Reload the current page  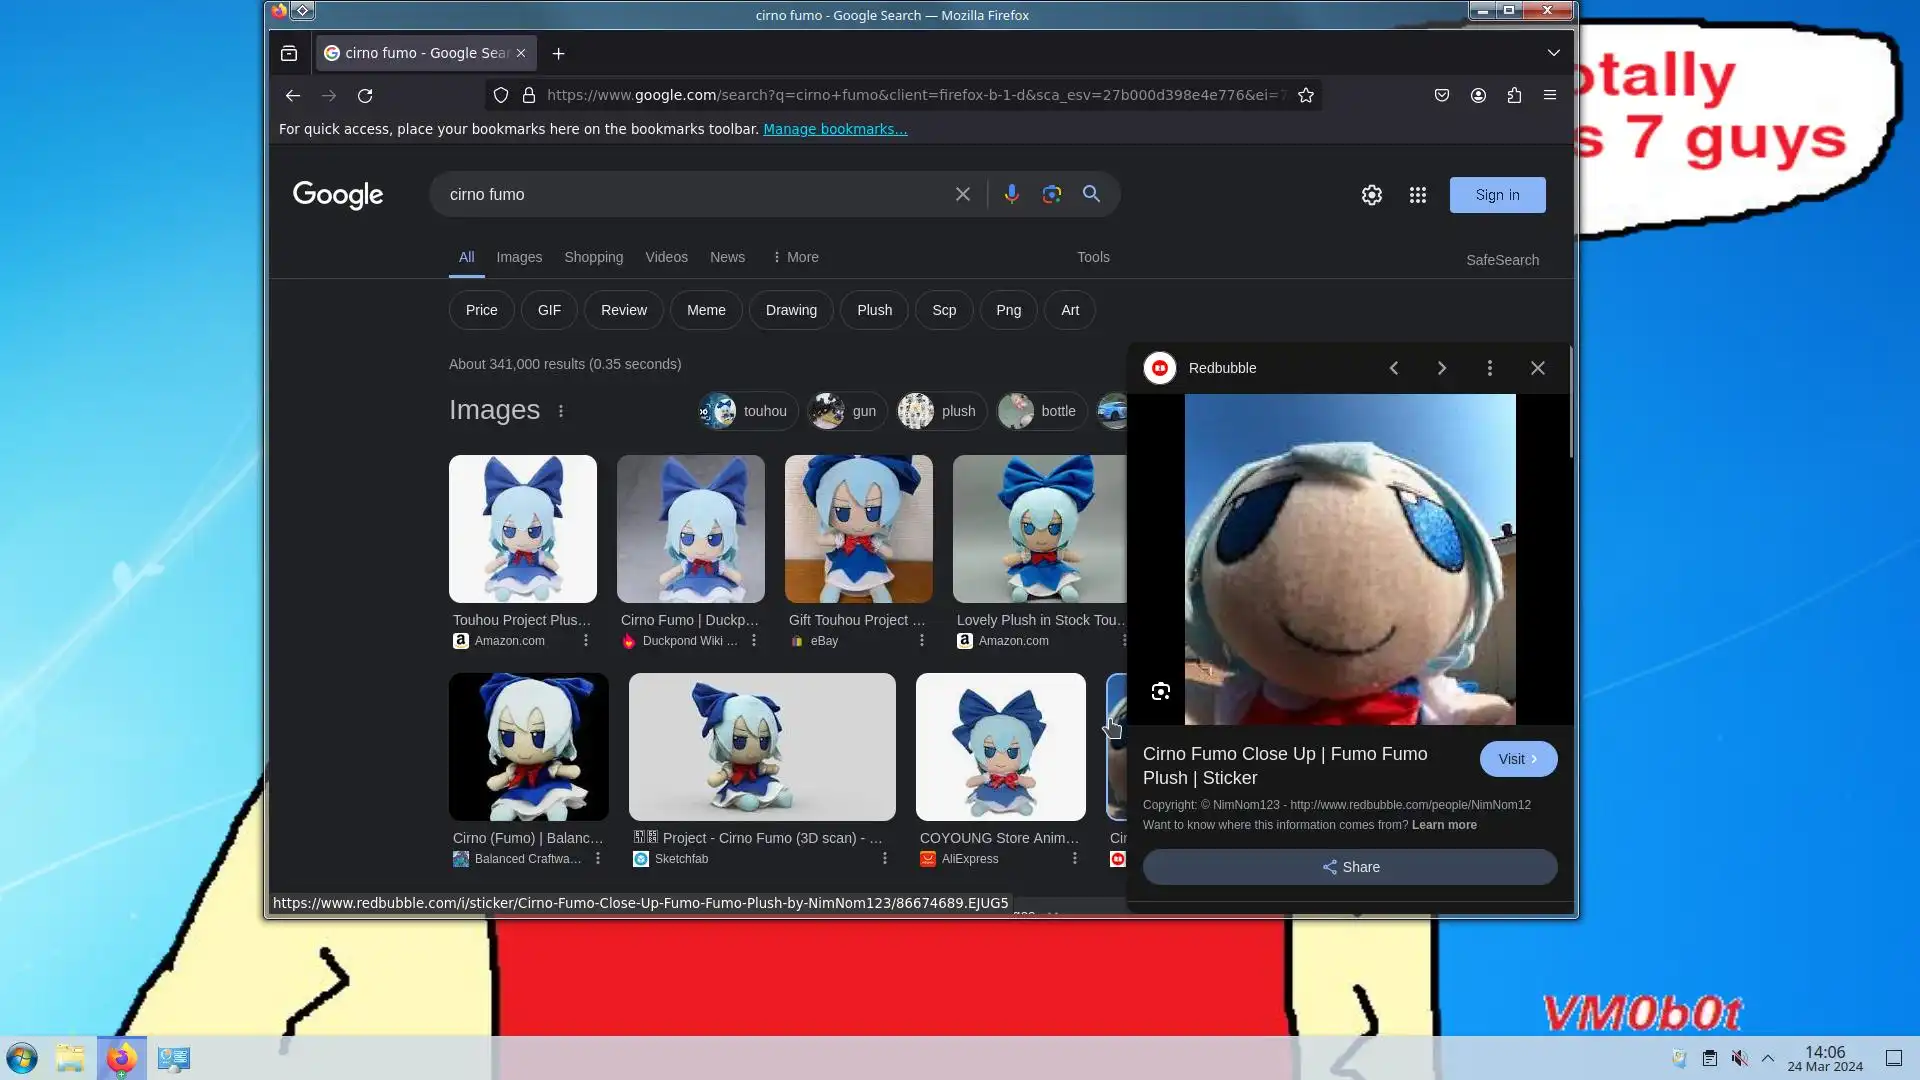coord(365,95)
